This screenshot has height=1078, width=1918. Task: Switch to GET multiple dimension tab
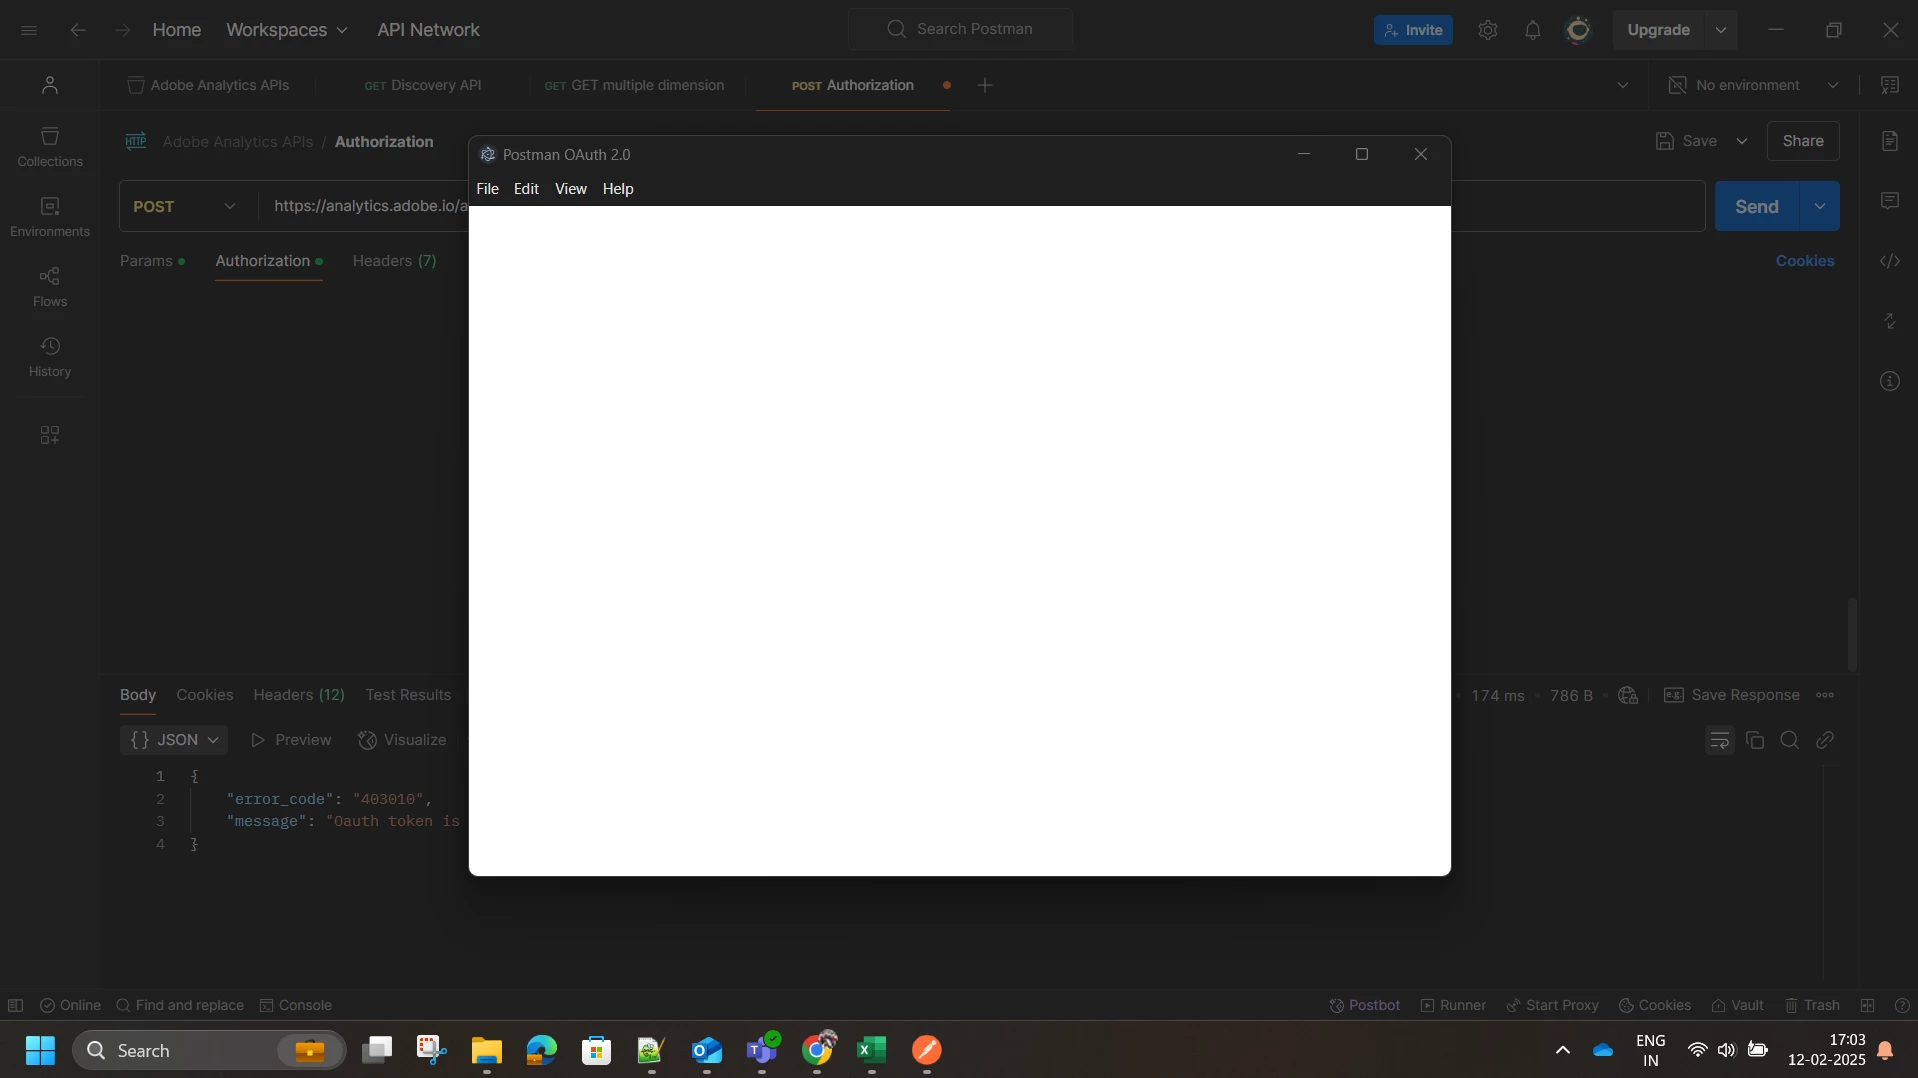point(634,85)
